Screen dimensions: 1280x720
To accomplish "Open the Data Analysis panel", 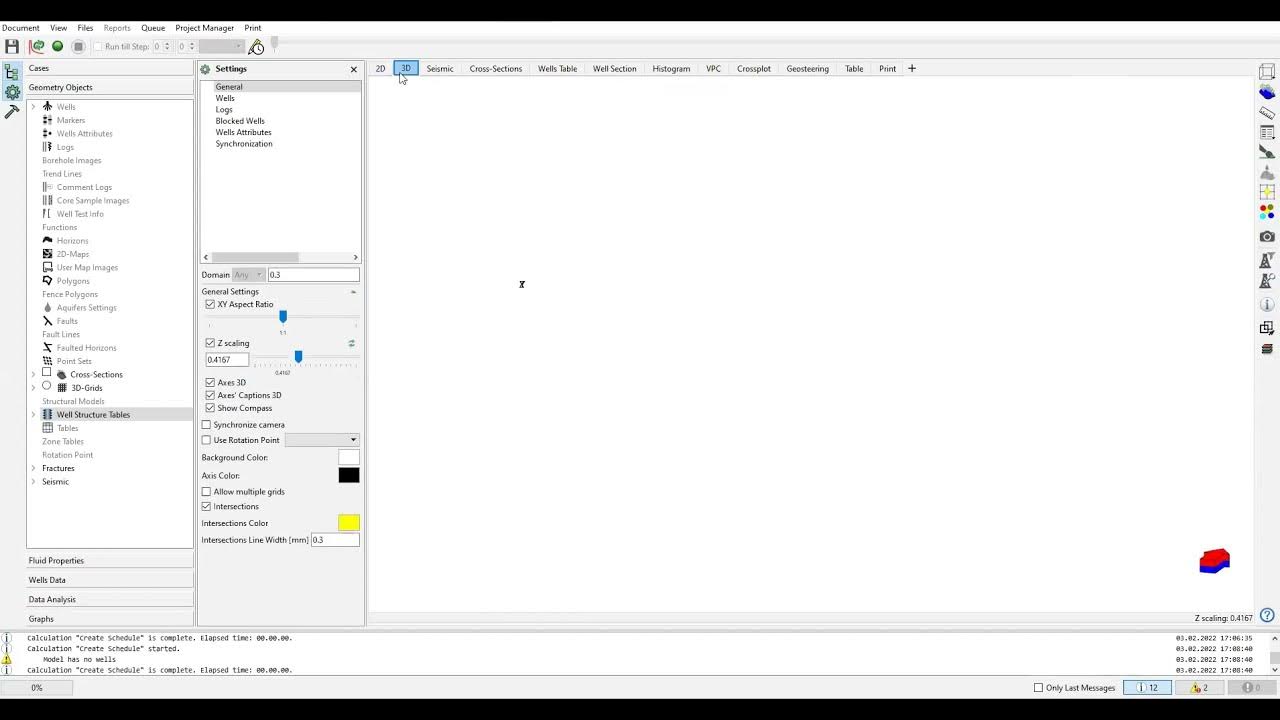I will (110, 599).
